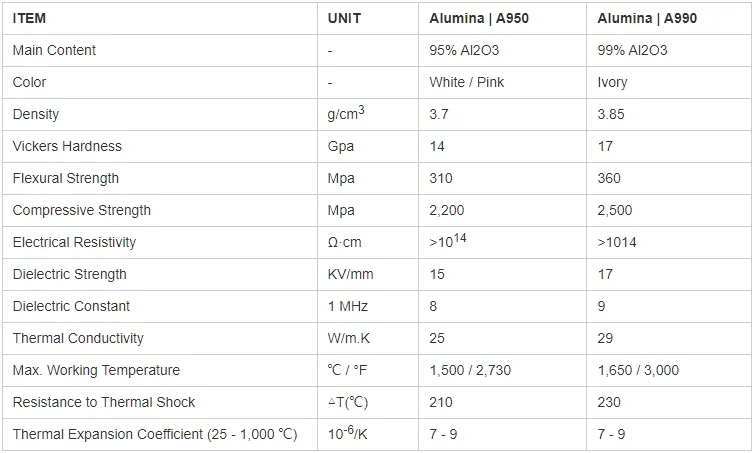Select the Electrical Resistivity row label
The height and width of the screenshot is (453, 755).
(x=74, y=242)
